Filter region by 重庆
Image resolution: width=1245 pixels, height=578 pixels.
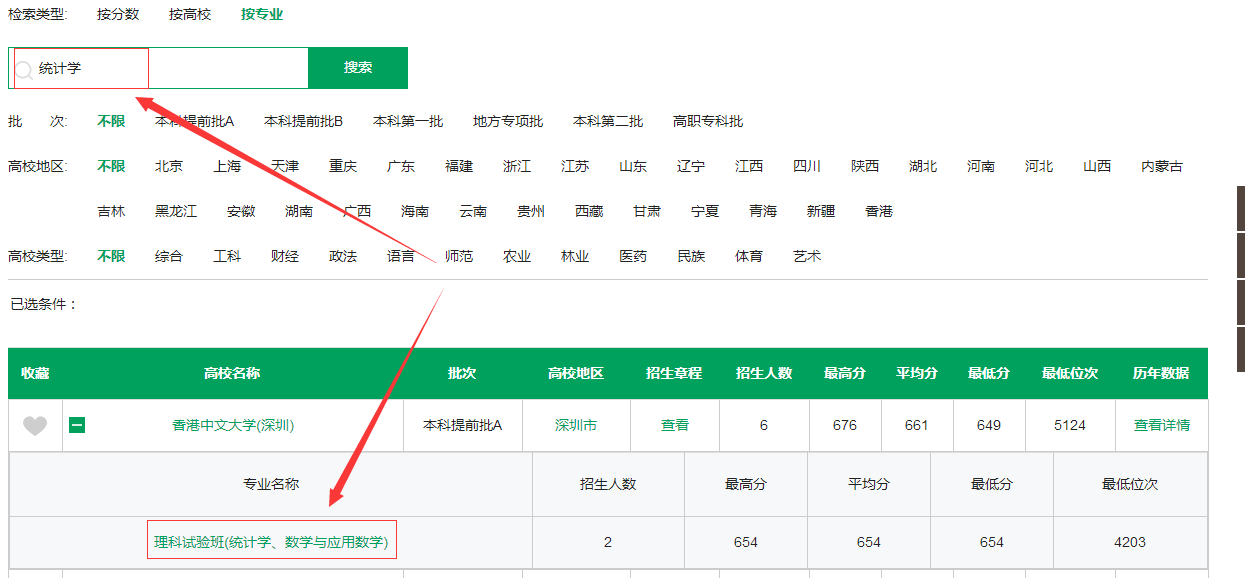[343, 166]
